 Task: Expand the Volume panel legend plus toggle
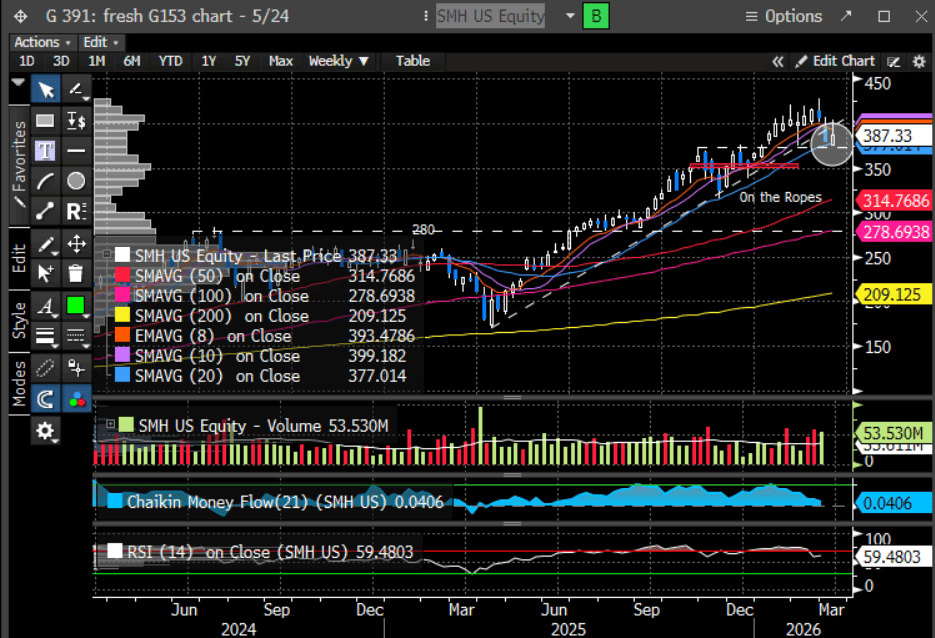111,424
